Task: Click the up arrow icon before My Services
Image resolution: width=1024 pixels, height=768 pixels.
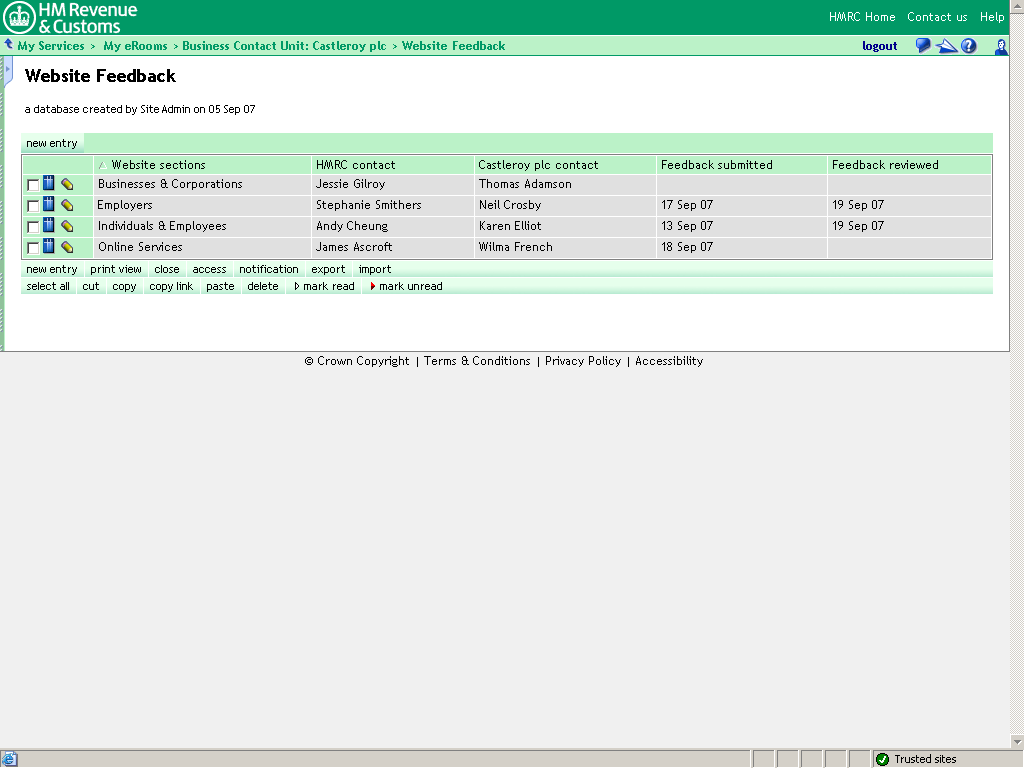Action: [x=9, y=45]
